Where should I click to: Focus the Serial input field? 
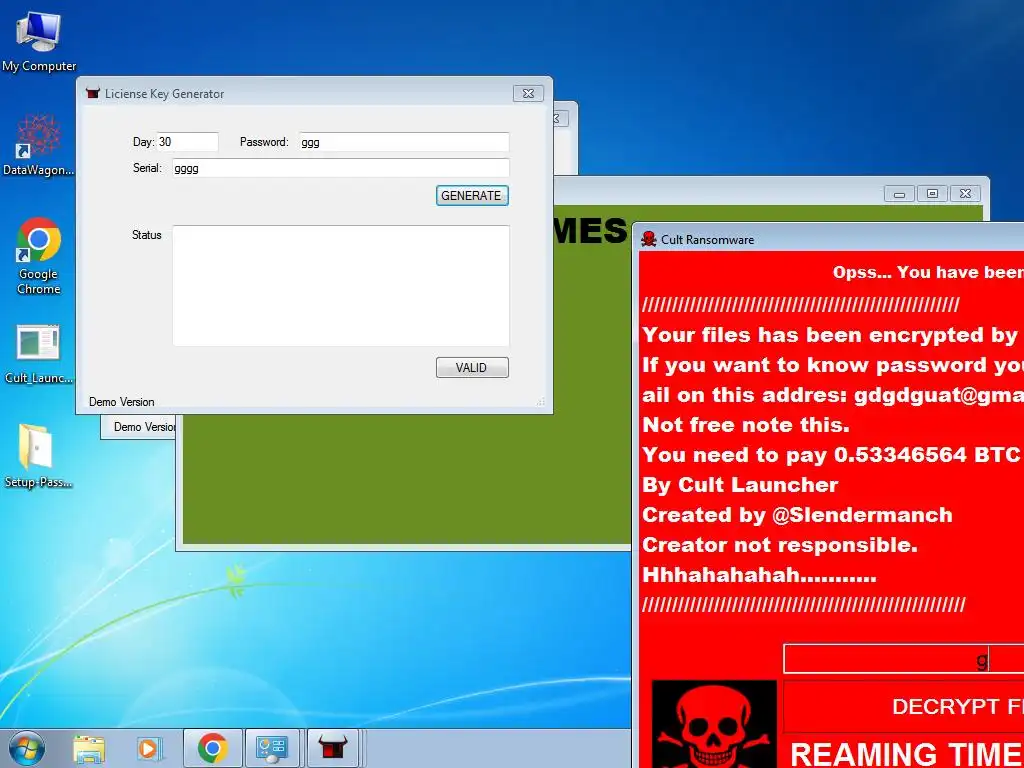(340, 168)
